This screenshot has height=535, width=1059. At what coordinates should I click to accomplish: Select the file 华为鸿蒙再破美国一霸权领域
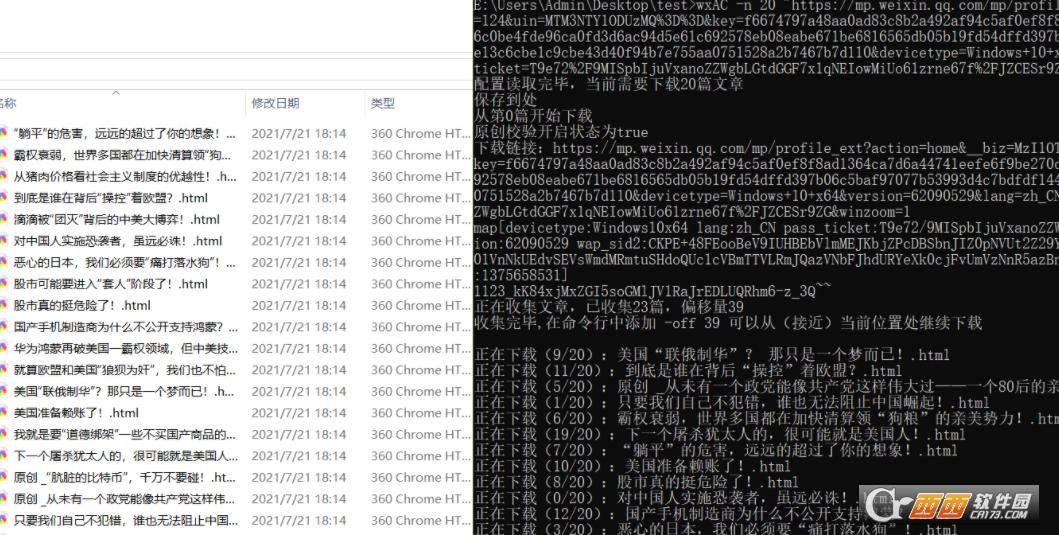point(125,349)
